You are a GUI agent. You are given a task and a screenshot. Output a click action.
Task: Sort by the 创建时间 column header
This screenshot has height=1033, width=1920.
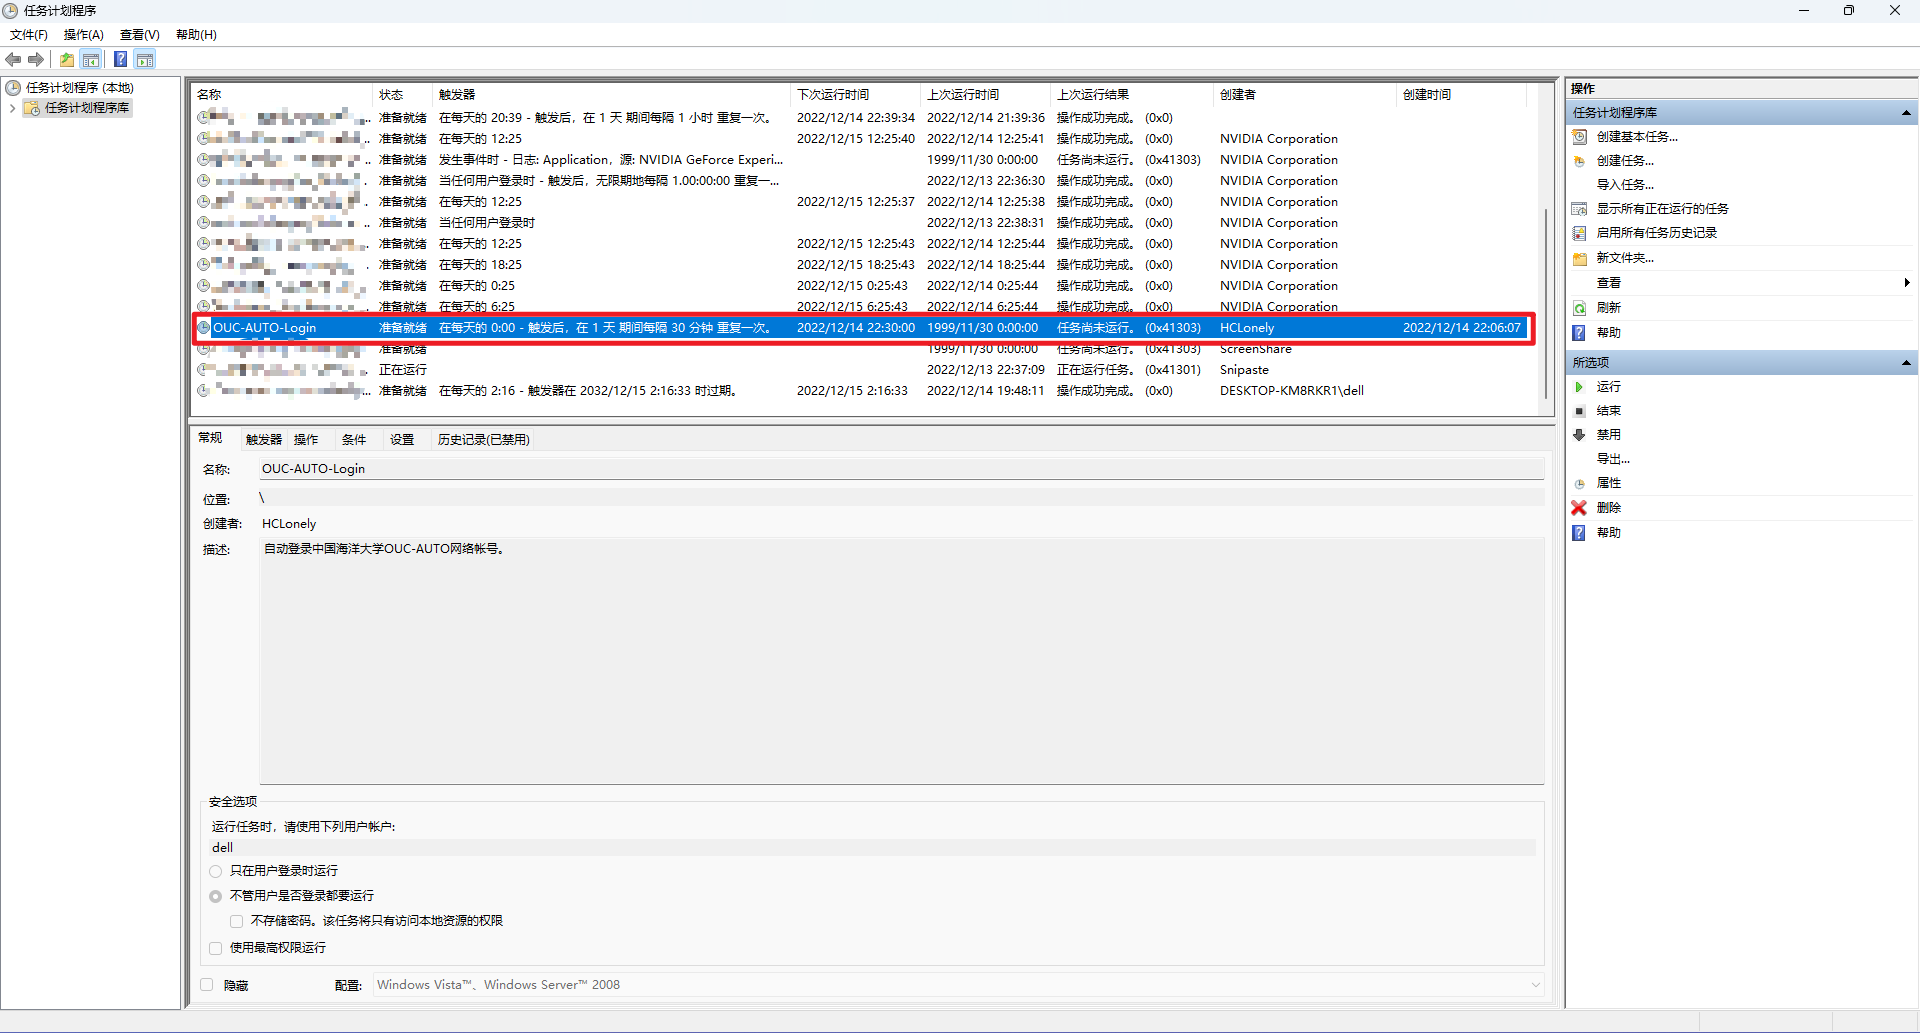coord(1462,95)
